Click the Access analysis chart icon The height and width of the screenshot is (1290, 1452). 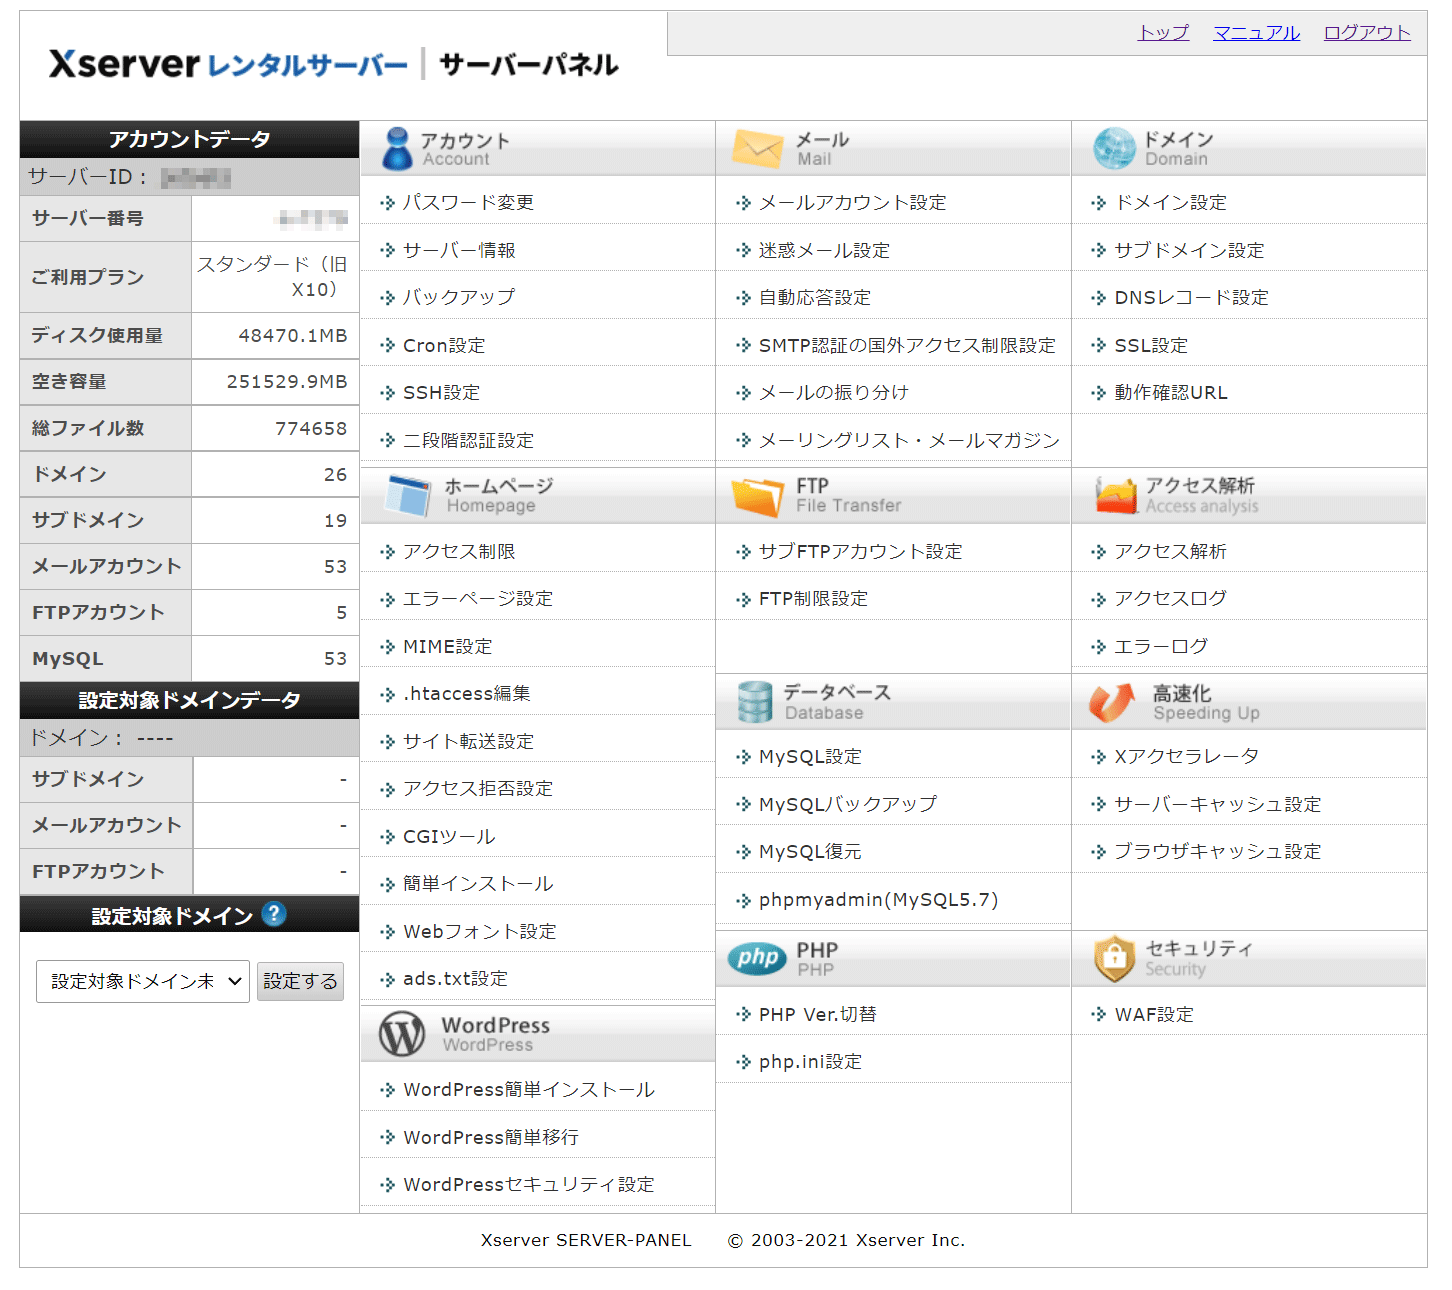point(1116,495)
